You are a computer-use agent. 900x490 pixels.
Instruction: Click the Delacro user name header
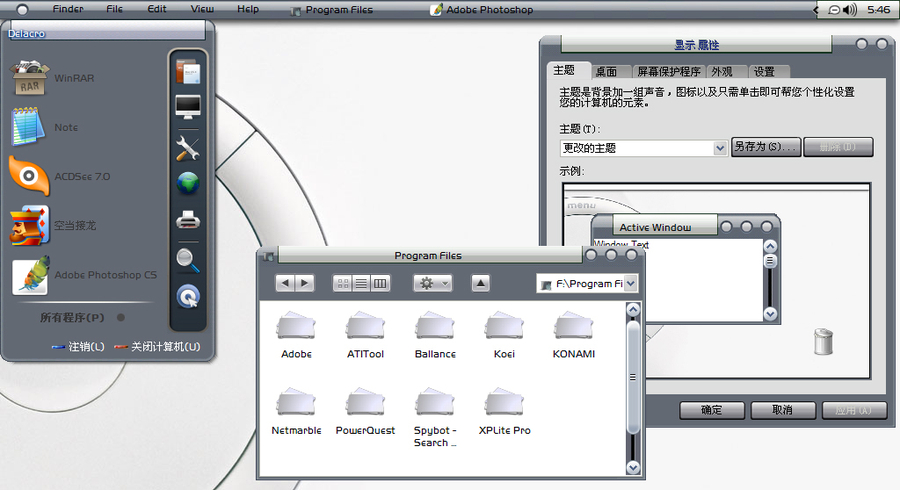point(26,33)
